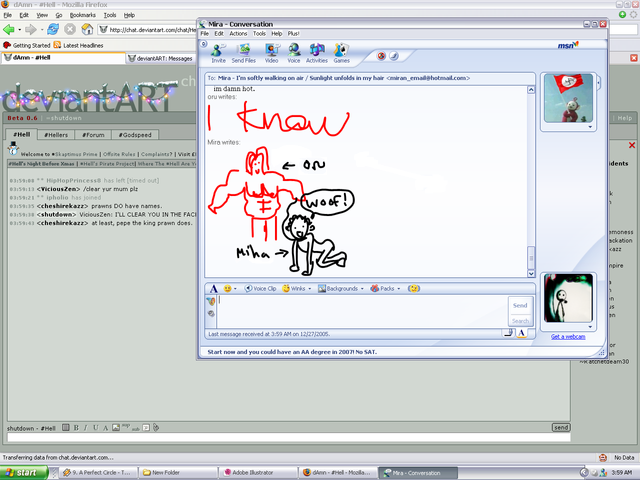Hide the display picture panel with the side arrow
The width and height of the screenshot is (640, 480).
tap(599, 83)
